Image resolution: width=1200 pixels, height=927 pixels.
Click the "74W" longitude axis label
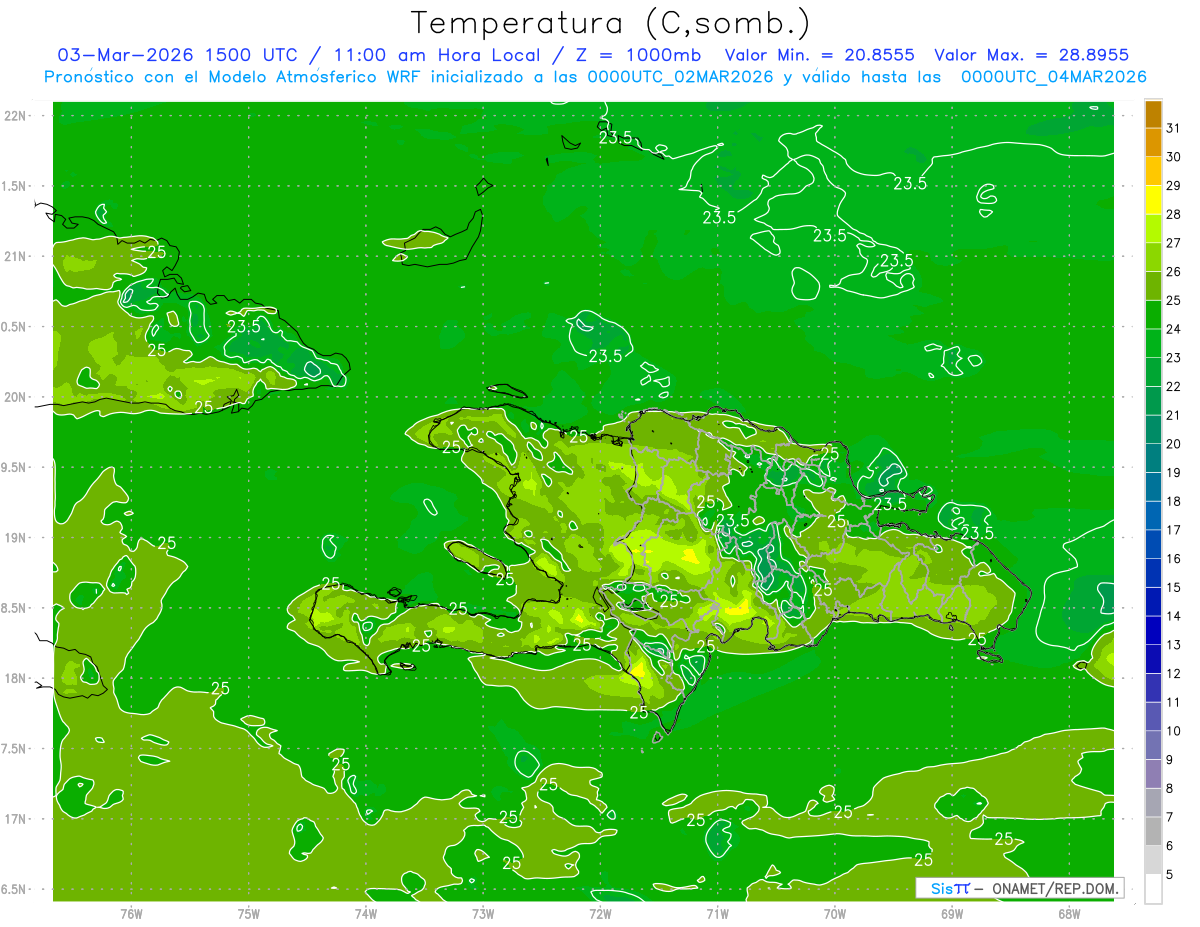coord(366,913)
